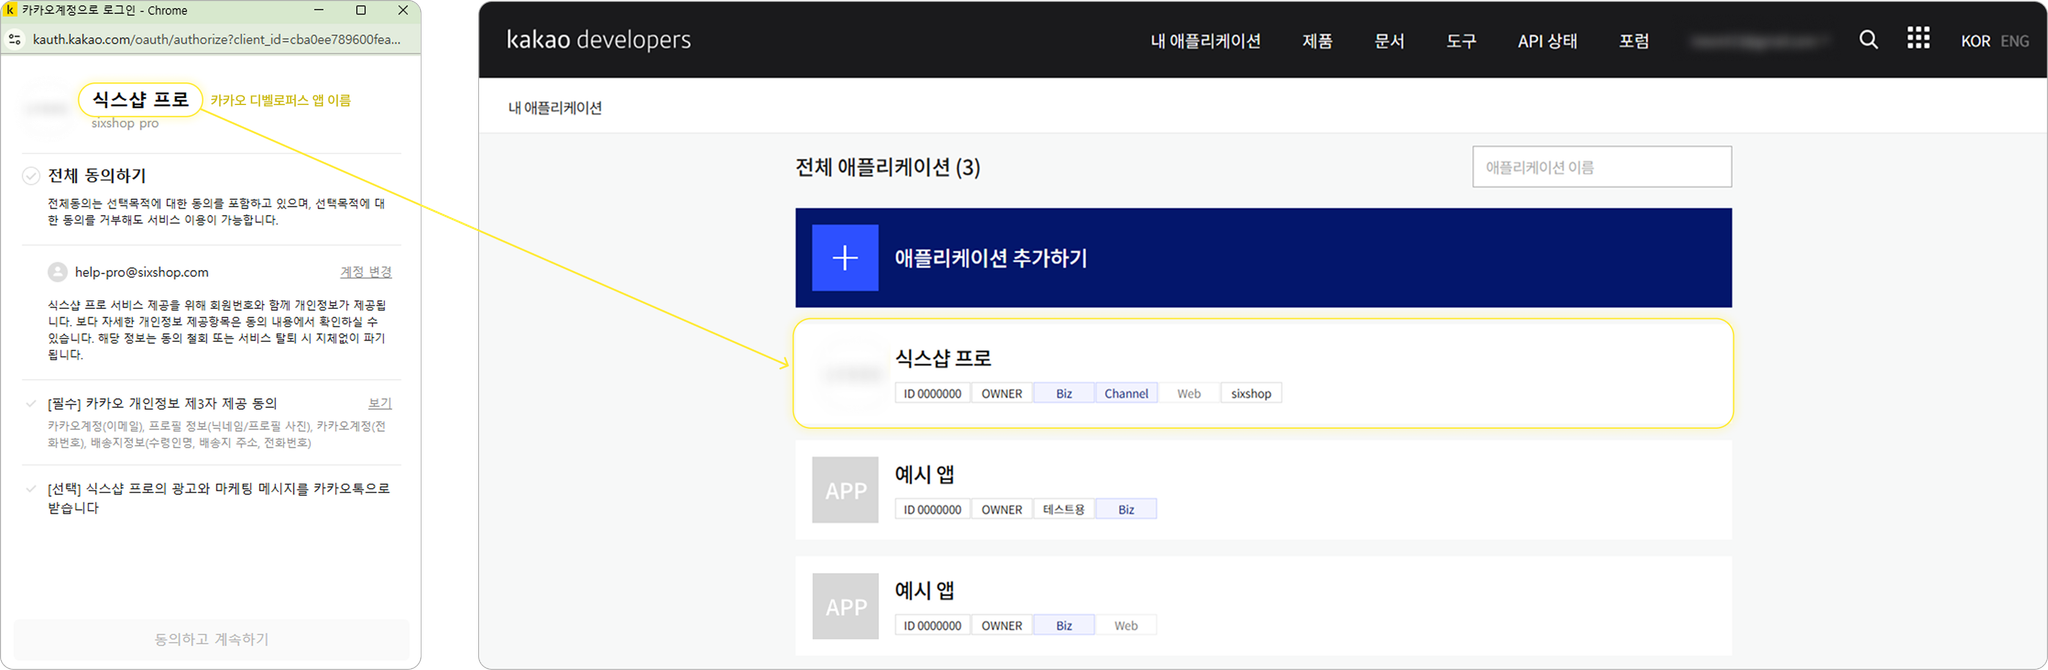Click 테스트용 tag on first 예시 앱
The width and height of the screenshot is (2048, 670).
[1064, 509]
